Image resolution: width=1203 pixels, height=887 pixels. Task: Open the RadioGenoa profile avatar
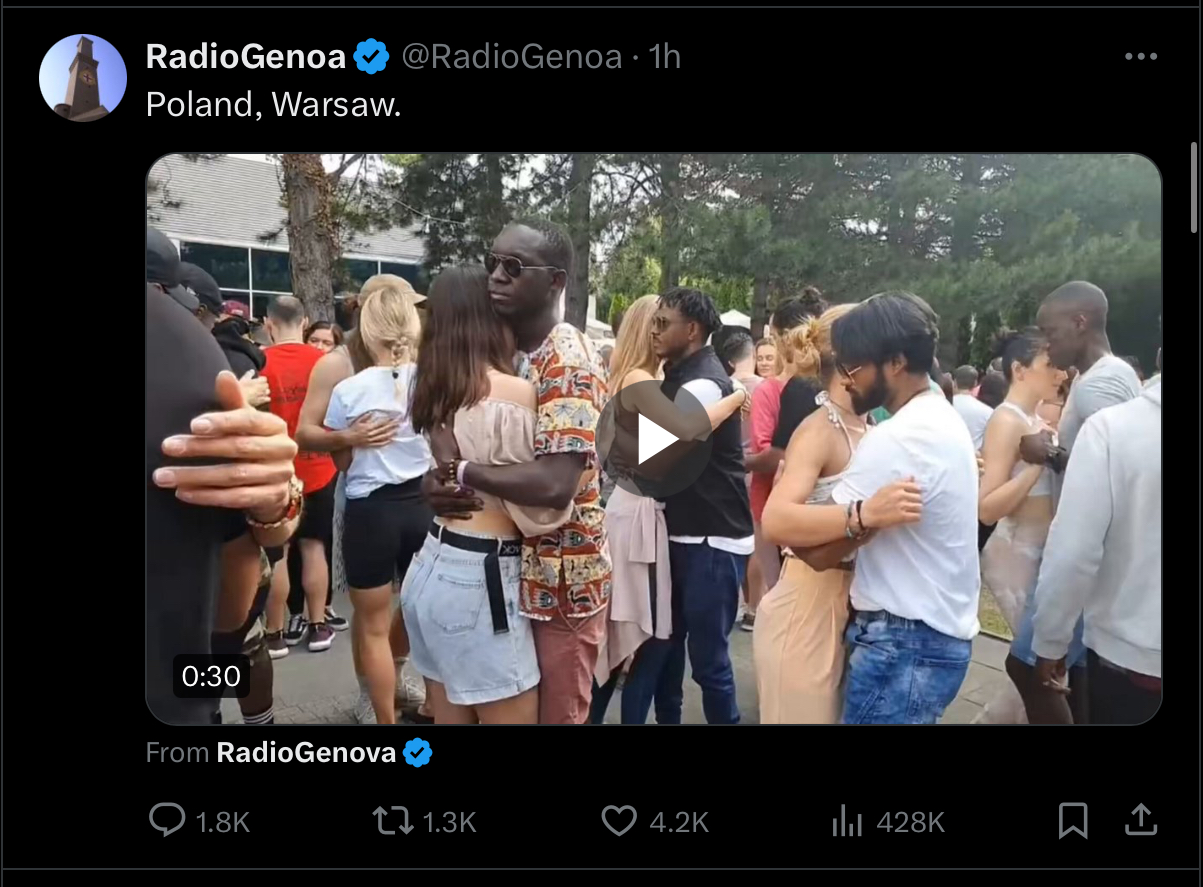coord(83,78)
